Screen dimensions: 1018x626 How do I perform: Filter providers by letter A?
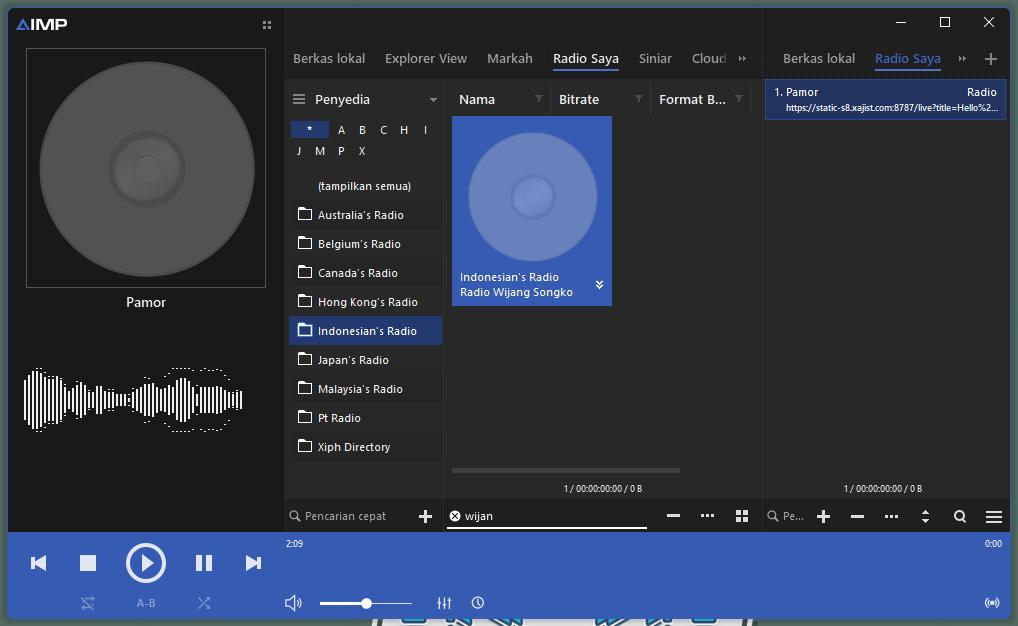pyautogui.click(x=341, y=130)
